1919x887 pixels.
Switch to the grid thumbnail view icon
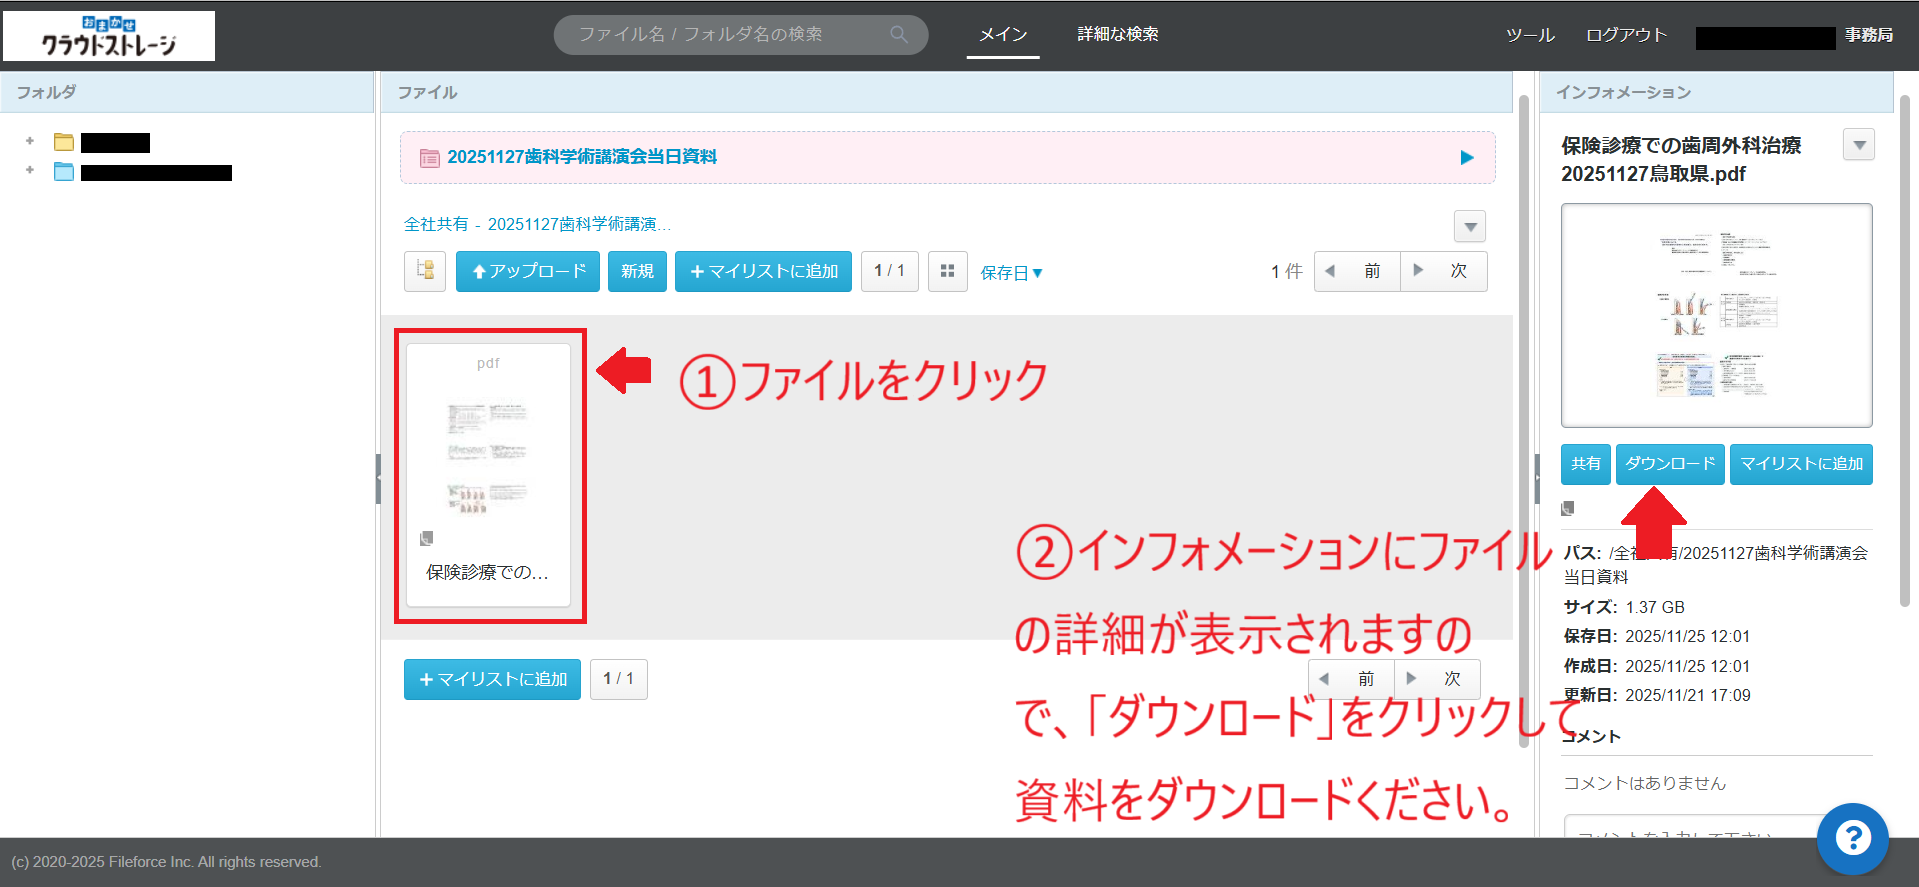click(x=947, y=271)
